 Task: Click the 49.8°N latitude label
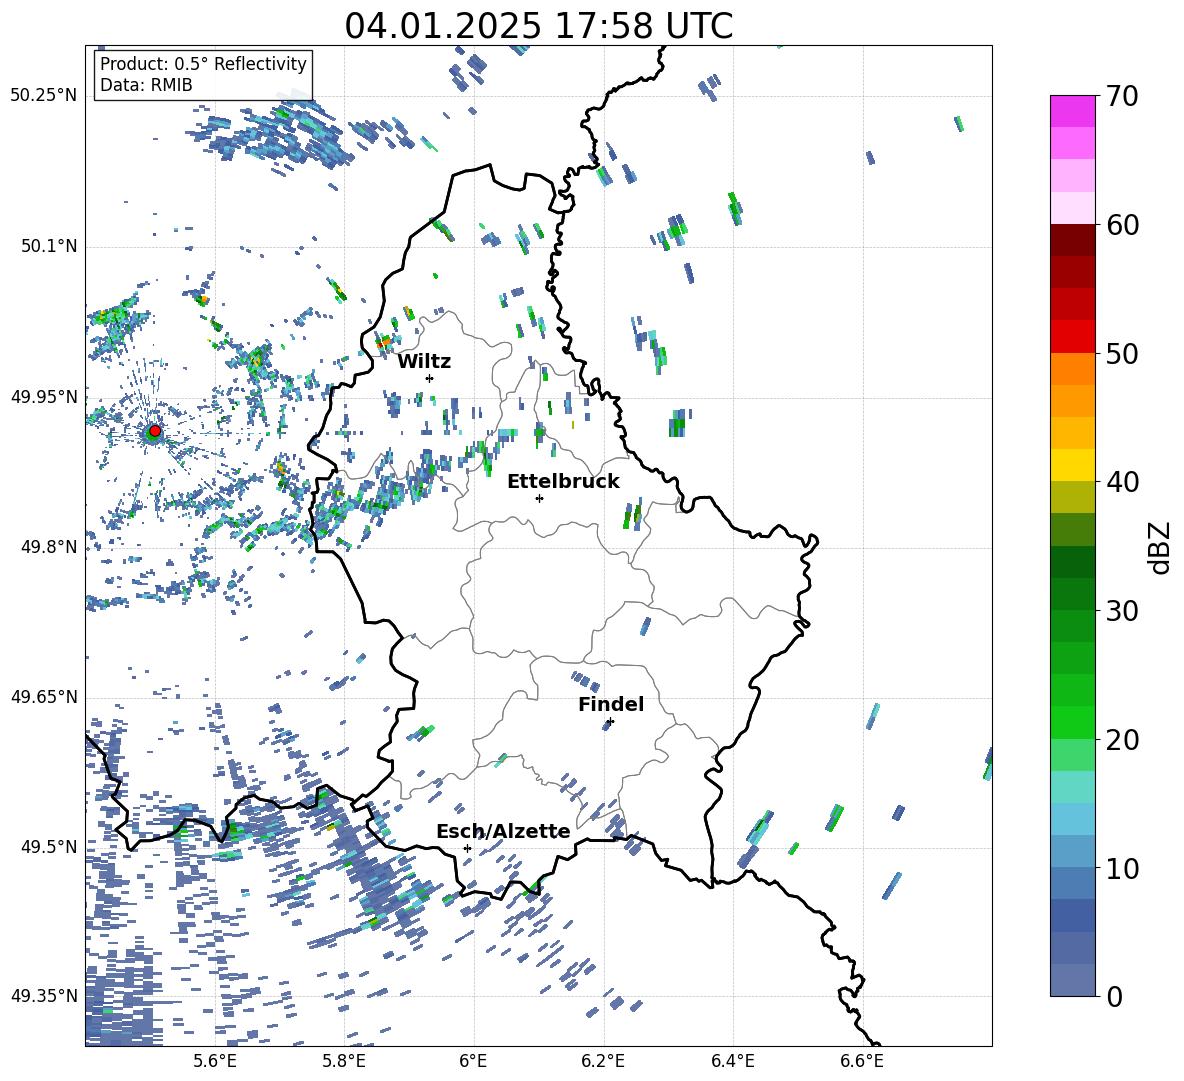click(x=48, y=547)
